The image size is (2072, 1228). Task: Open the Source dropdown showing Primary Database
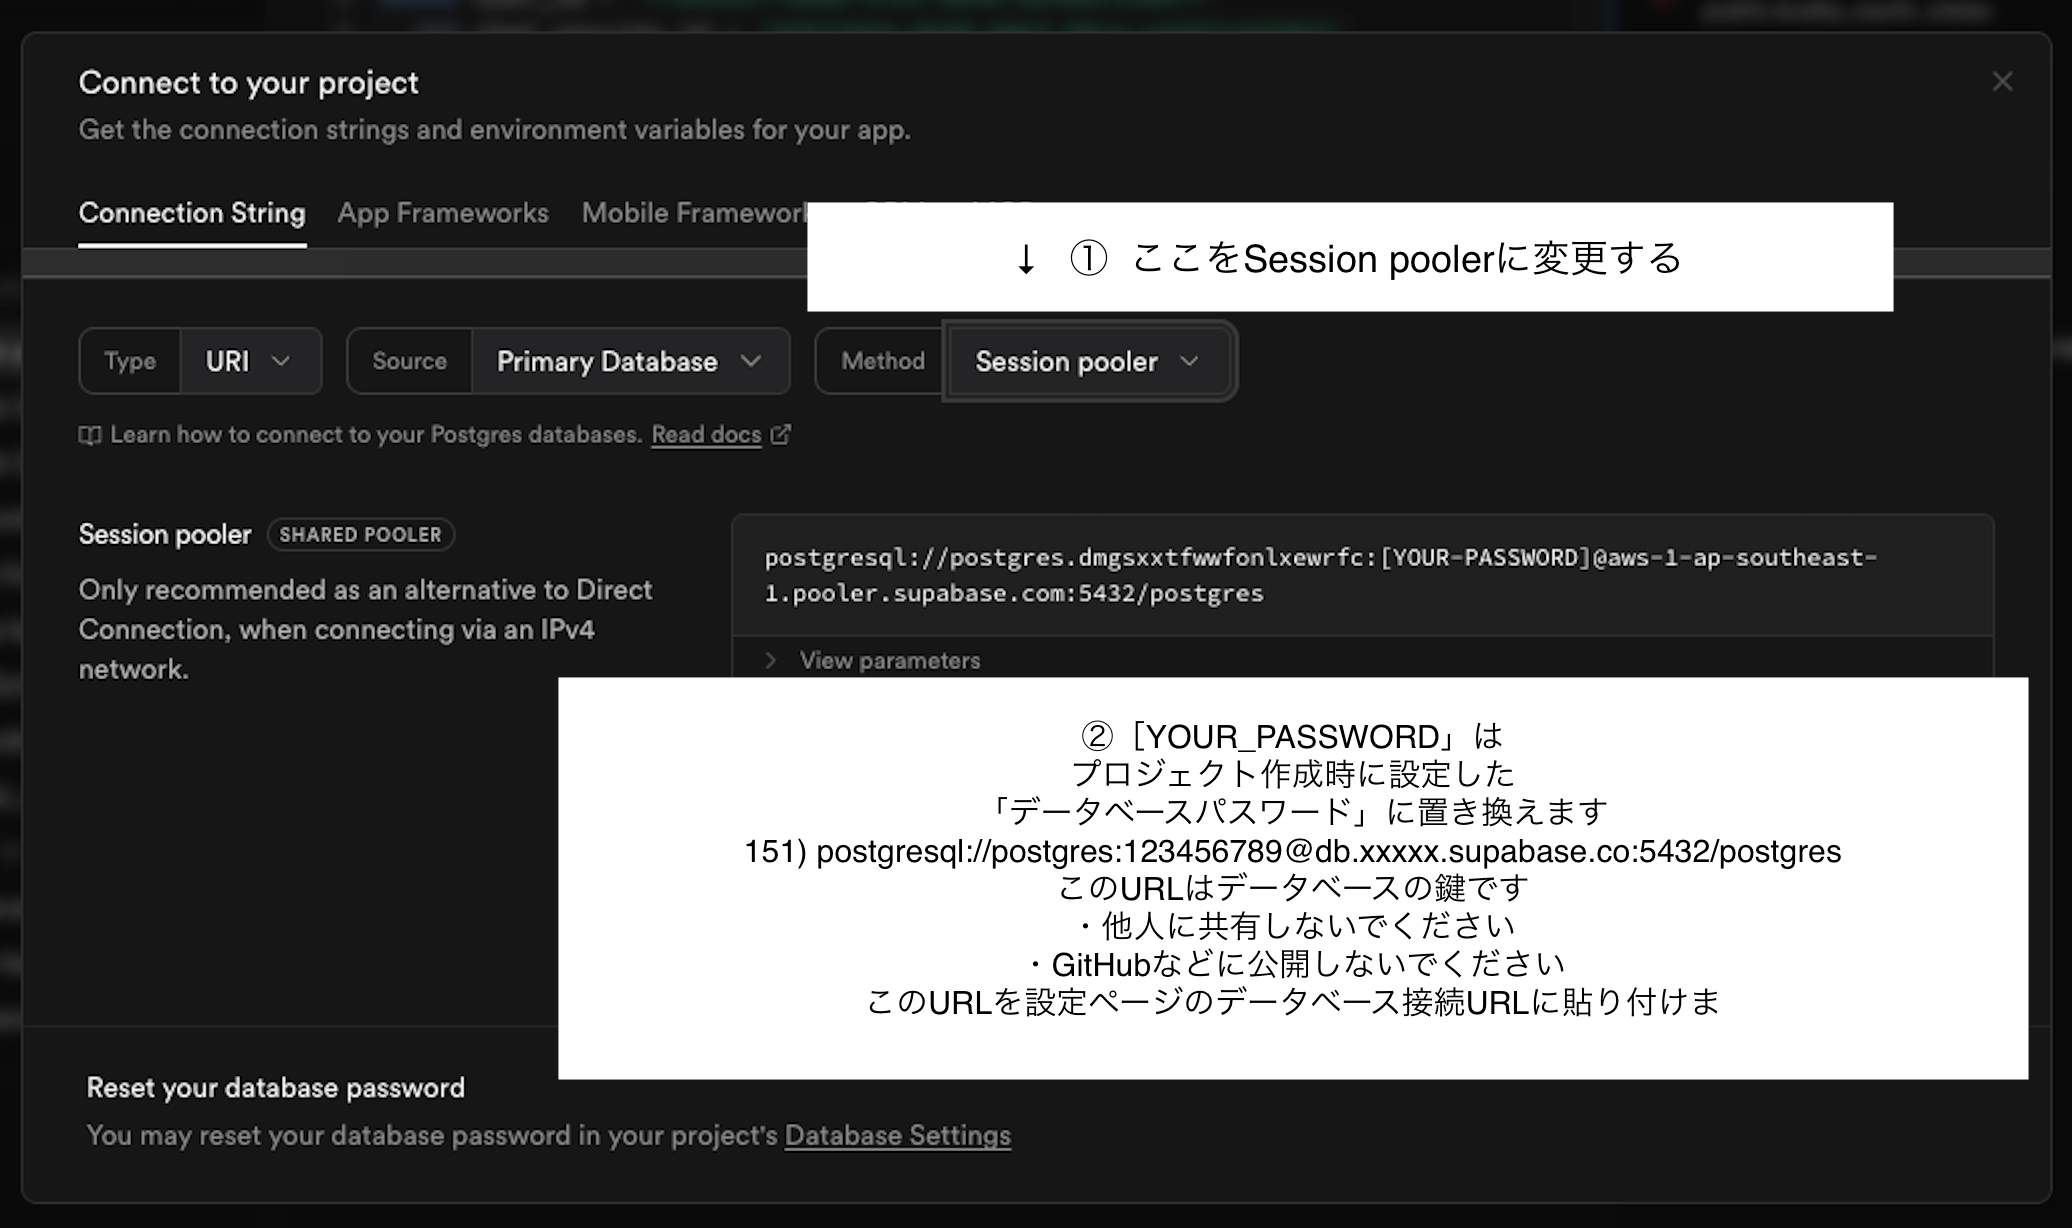pyautogui.click(x=607, y=361)
